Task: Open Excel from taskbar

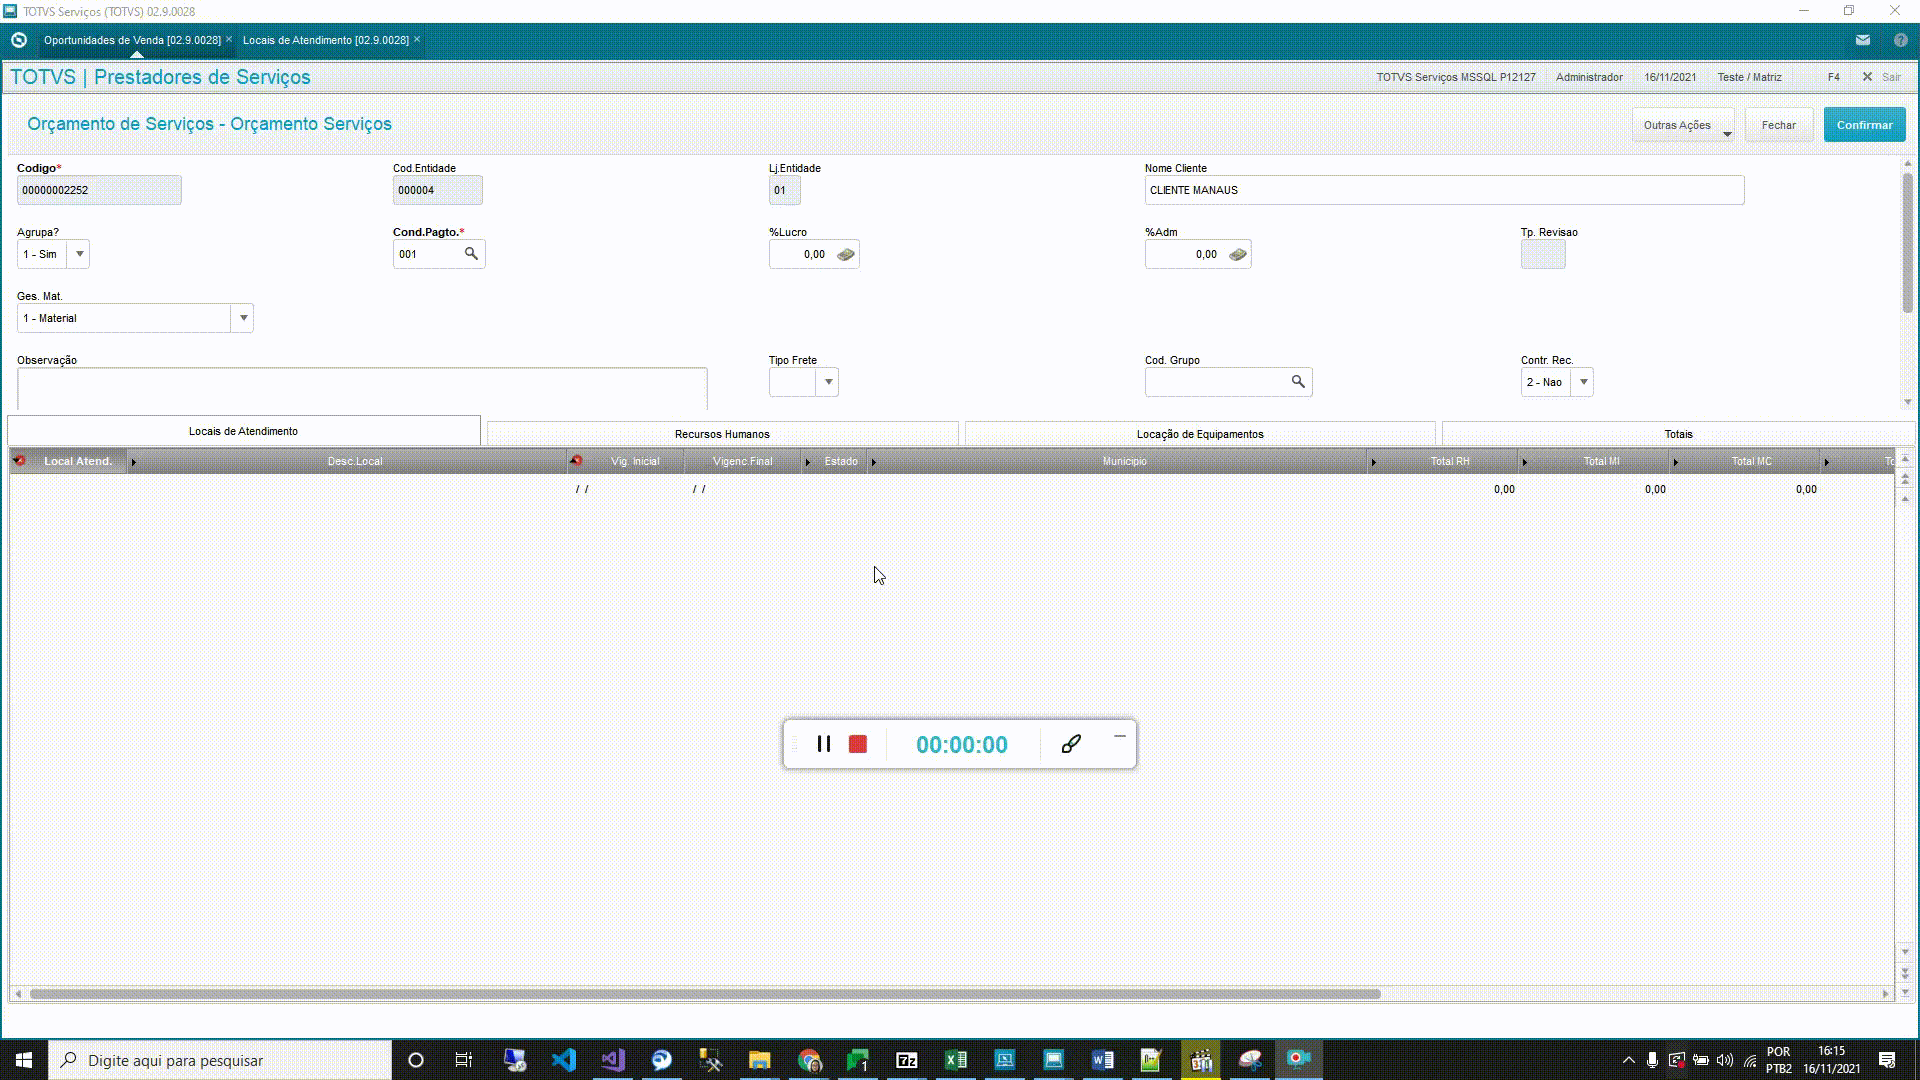Action: coord(956,1060)
